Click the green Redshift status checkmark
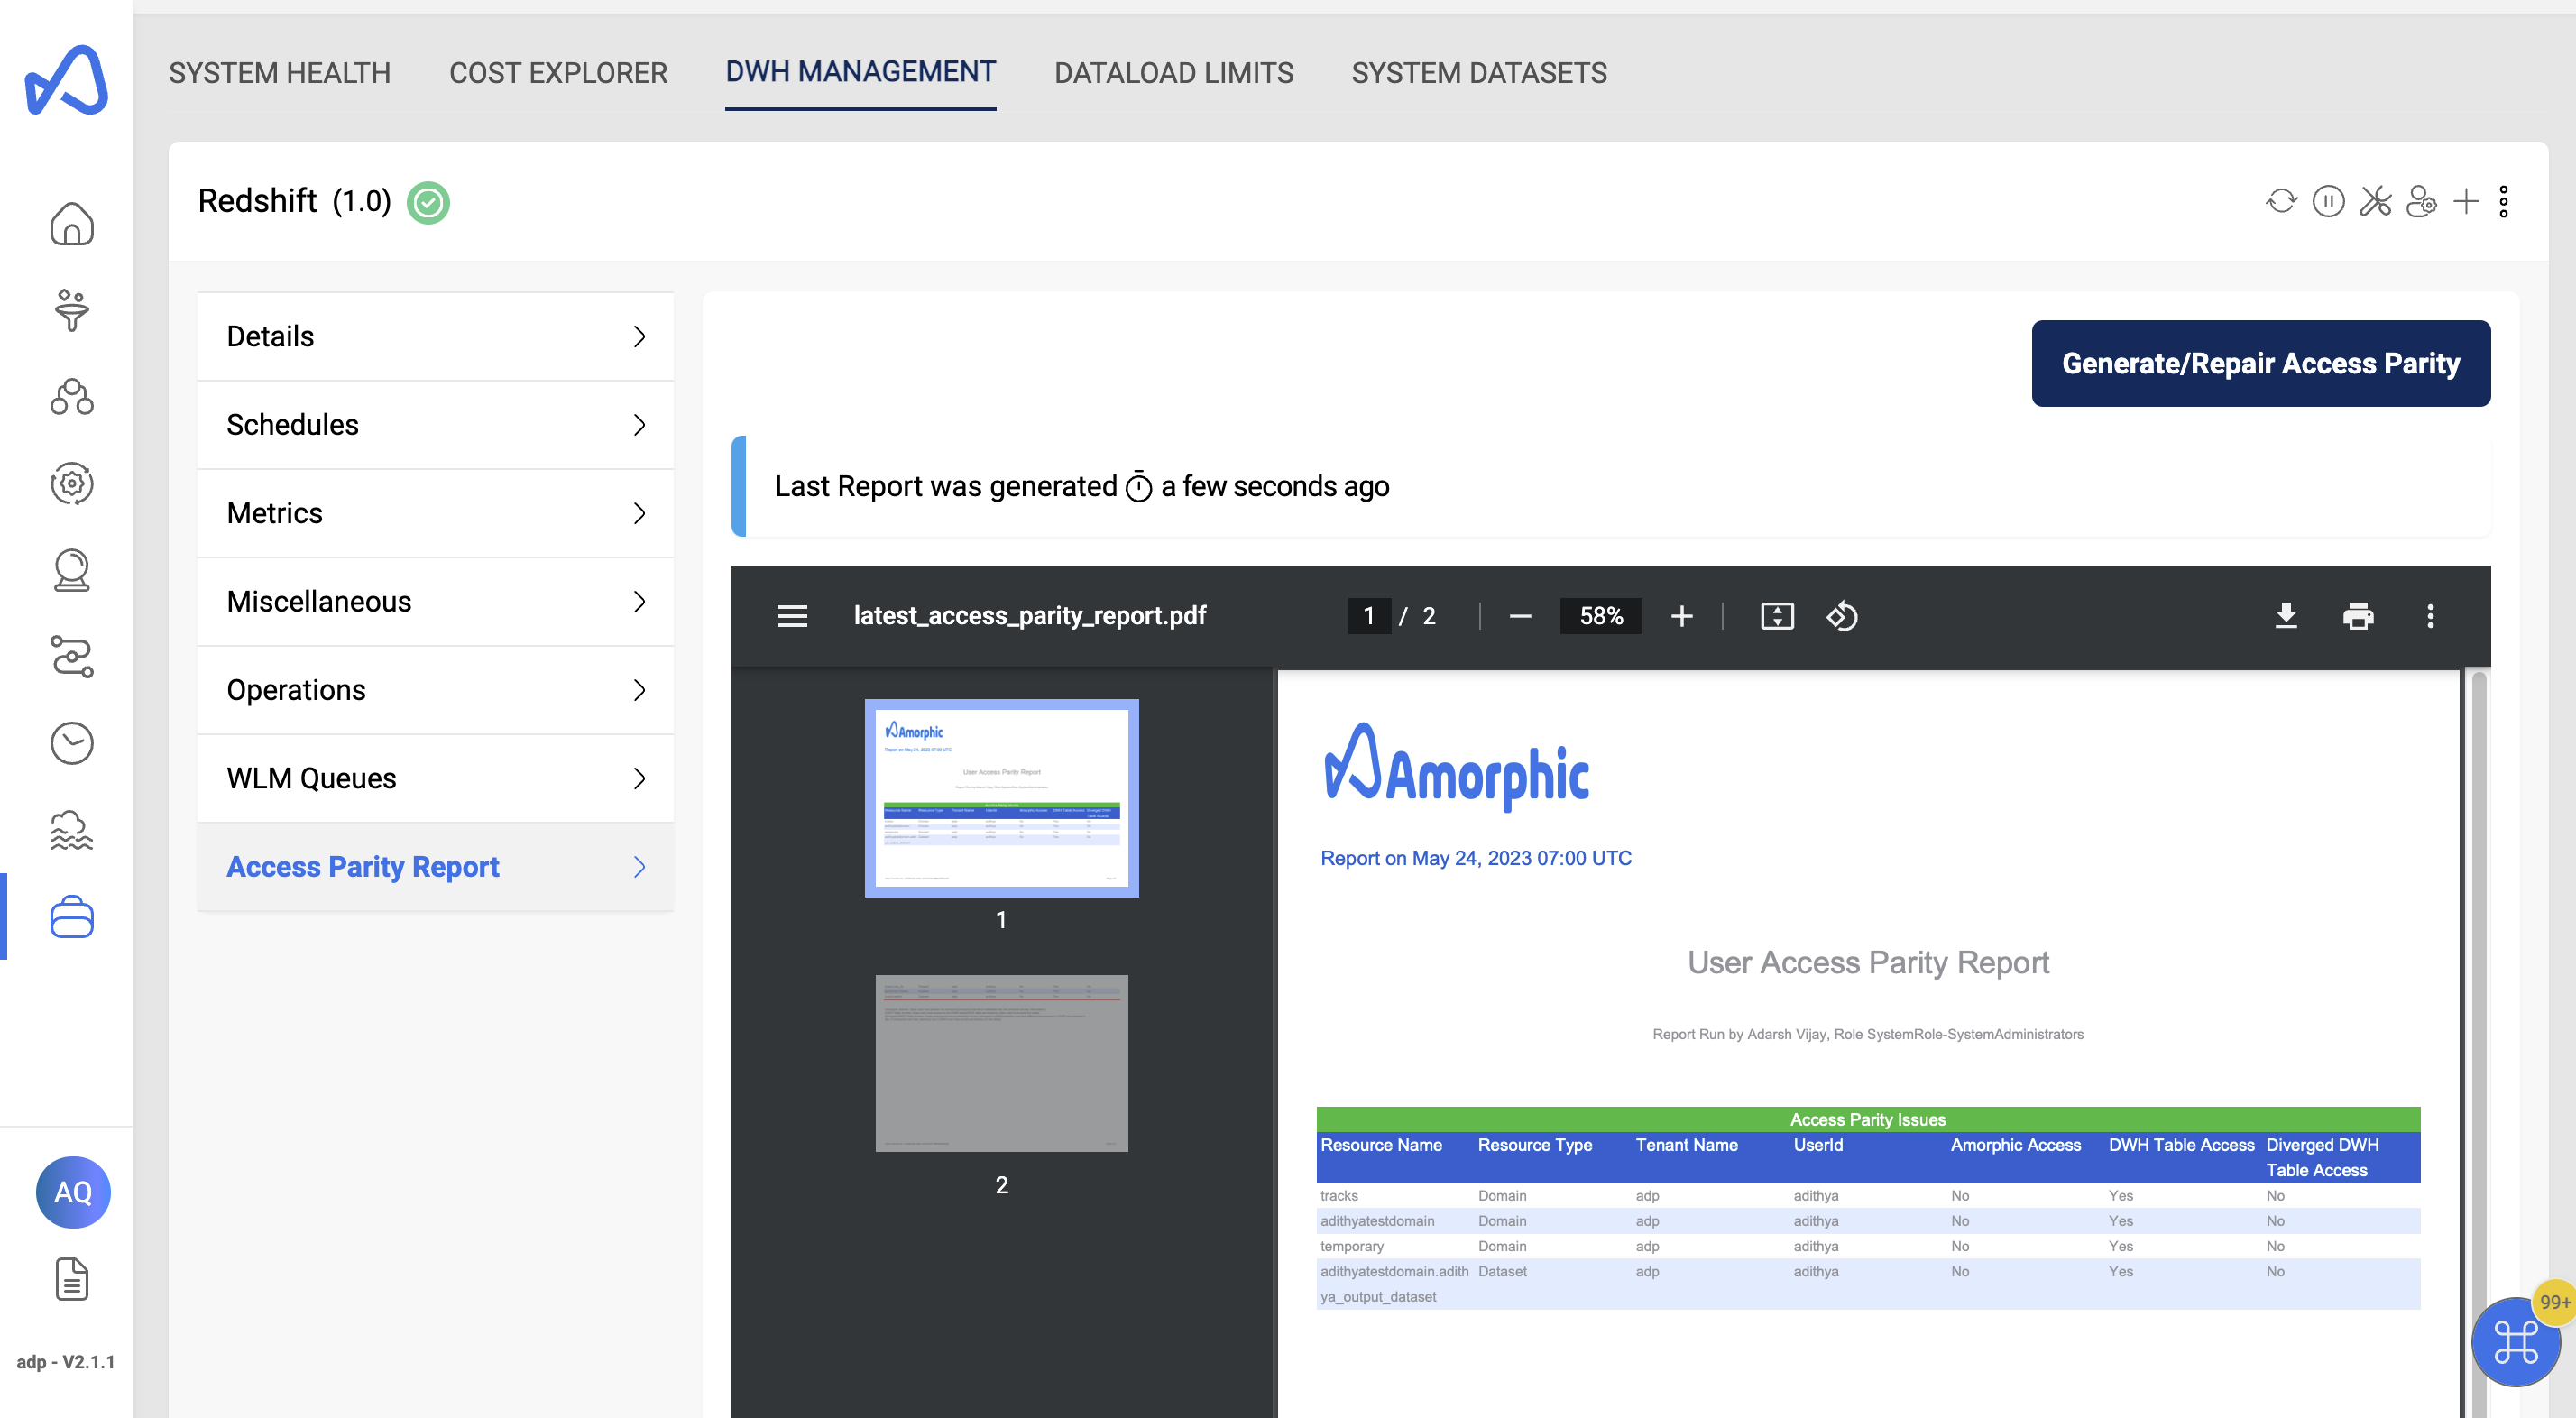 [428, 202]
